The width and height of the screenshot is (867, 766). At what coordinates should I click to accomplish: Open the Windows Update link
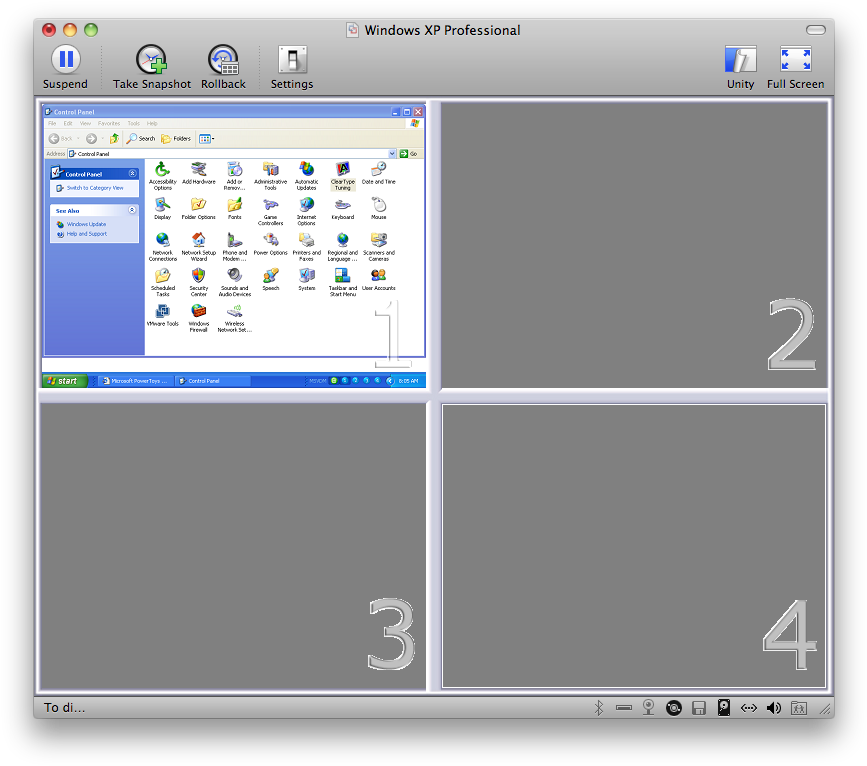point(86,224)
